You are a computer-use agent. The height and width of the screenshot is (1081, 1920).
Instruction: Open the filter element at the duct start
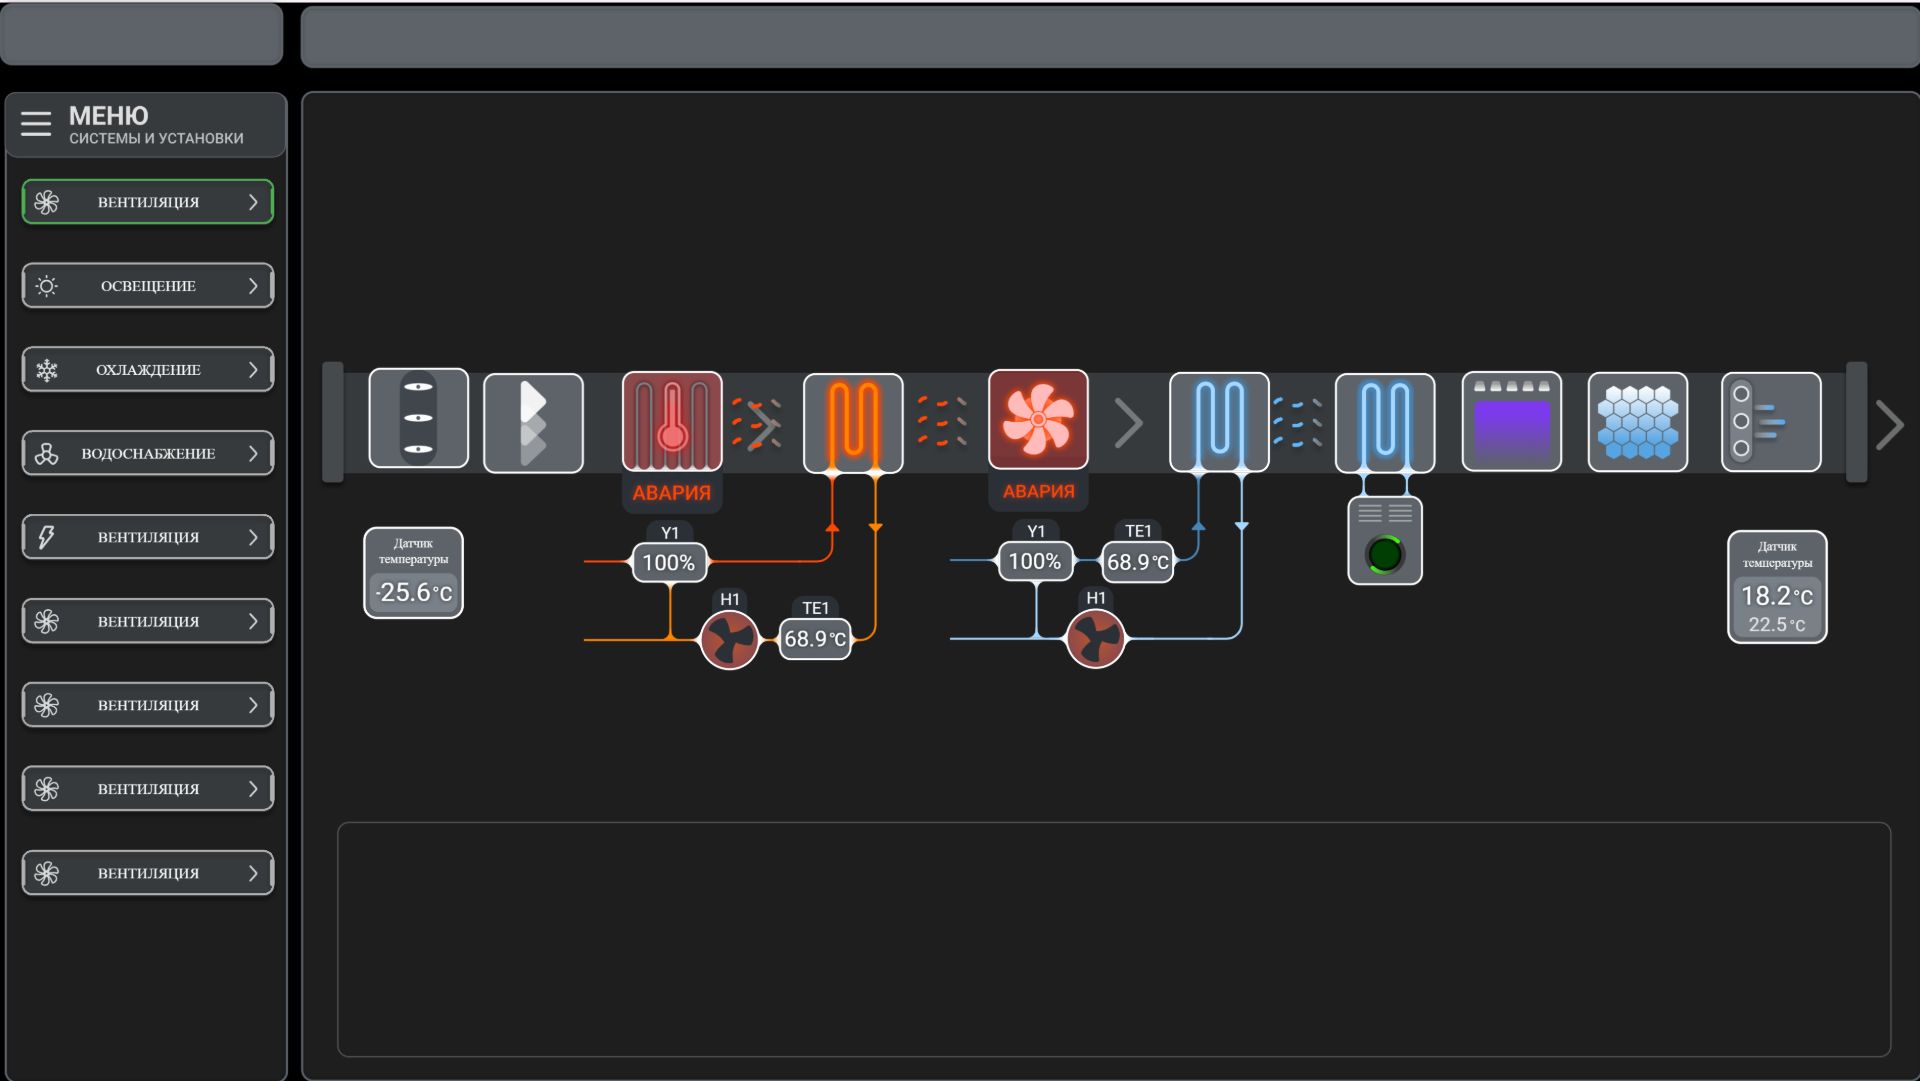(x=533, y=422)
